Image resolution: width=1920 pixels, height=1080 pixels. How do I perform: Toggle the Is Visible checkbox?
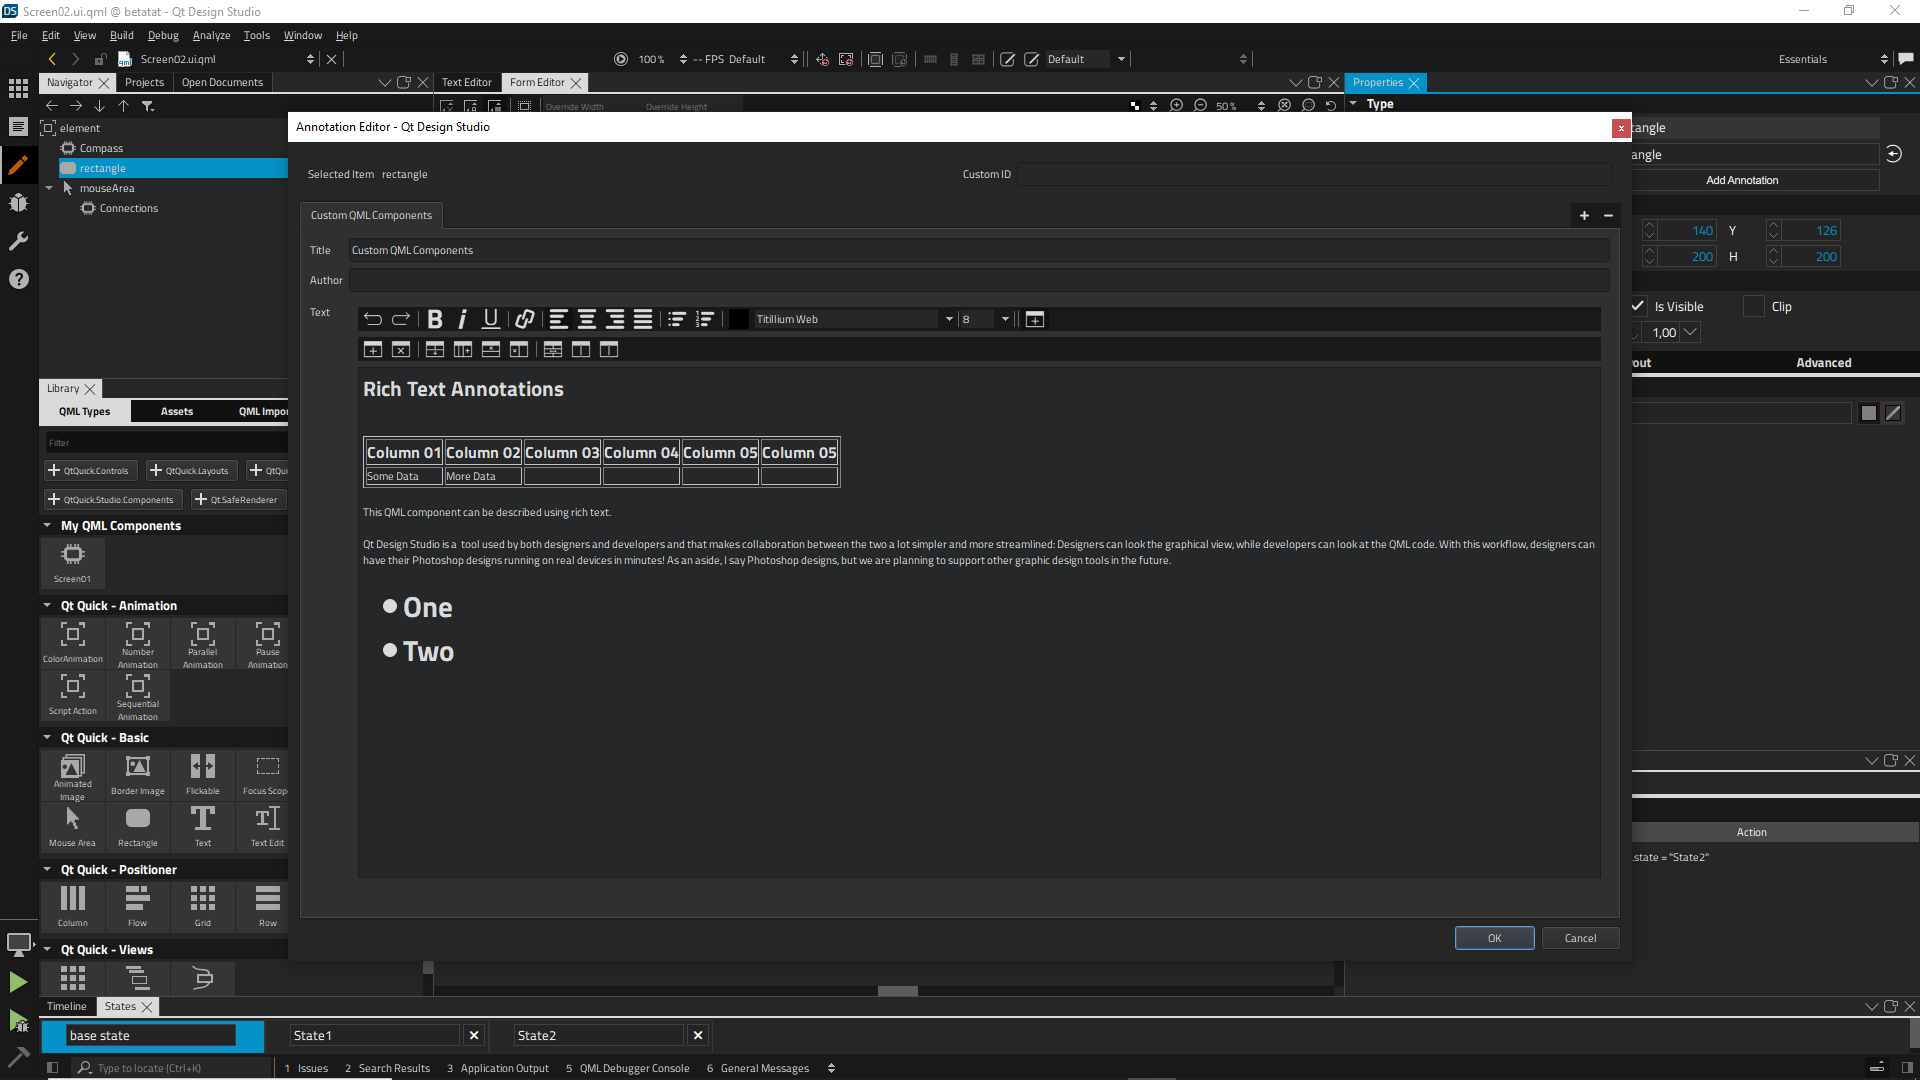click(x=1638, y=306)
